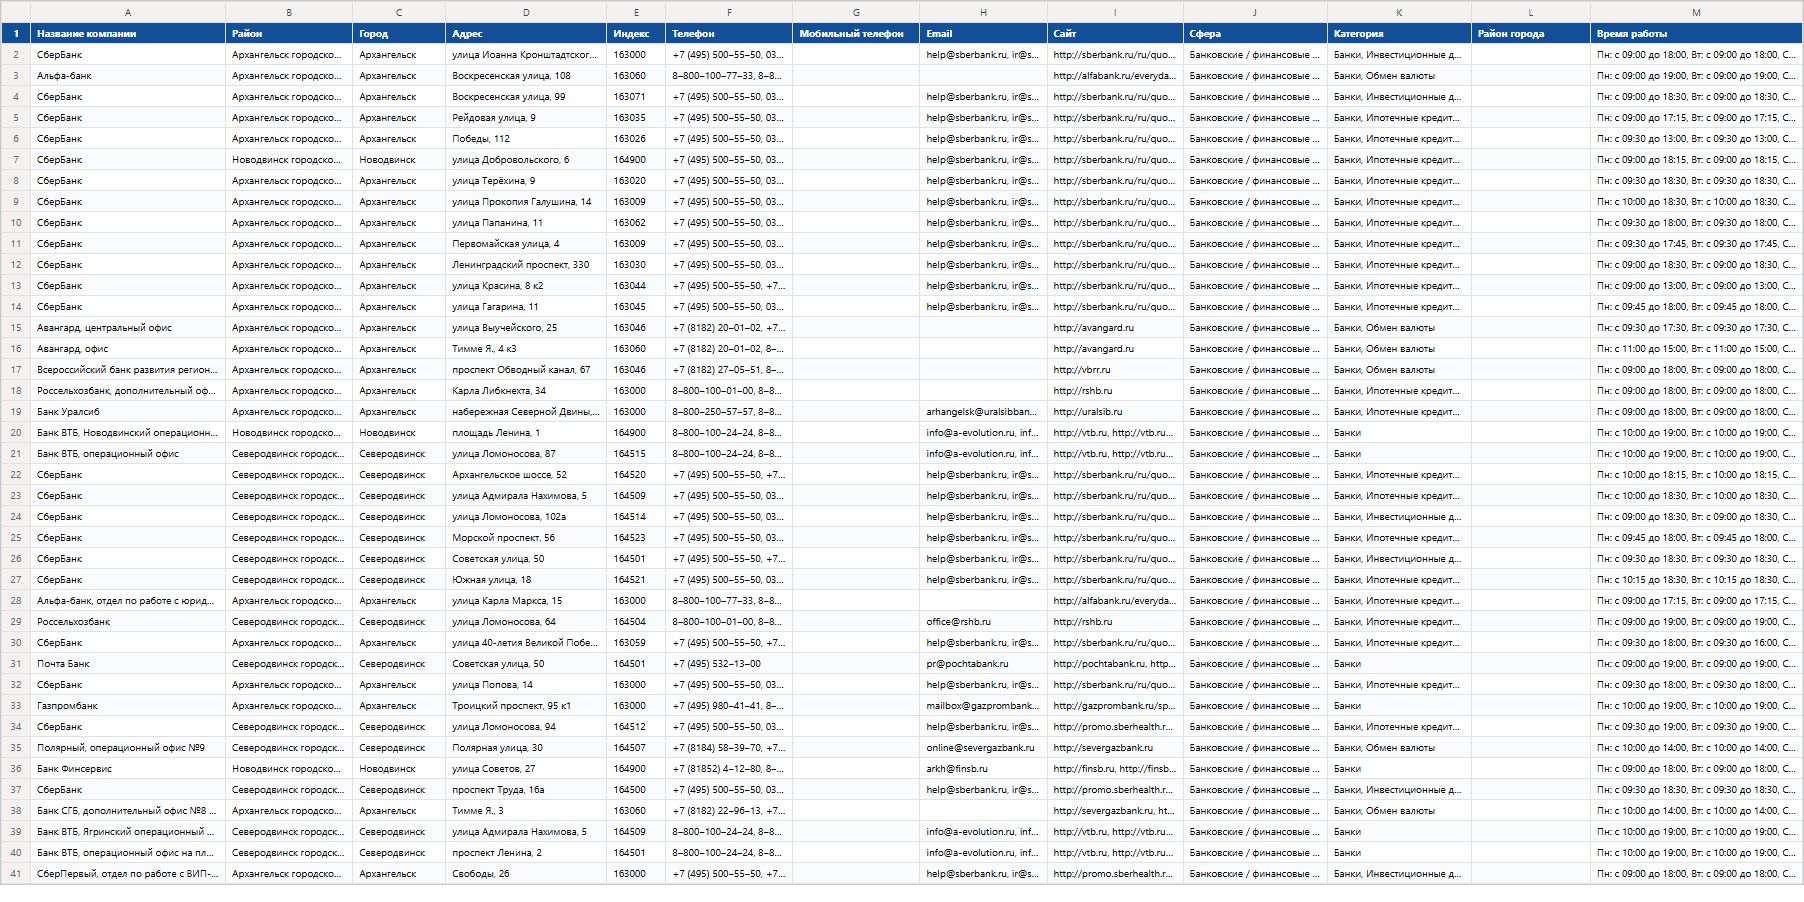Click address 'улица Прокопия Галушина, 14'
1804x902 pixels.
526,202
